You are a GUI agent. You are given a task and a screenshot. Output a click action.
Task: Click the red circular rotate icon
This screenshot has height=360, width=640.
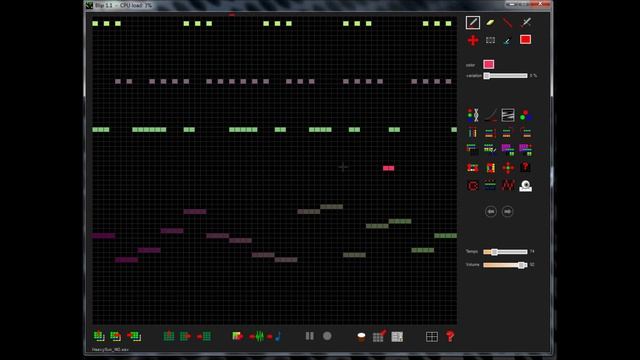click(473, 186)
